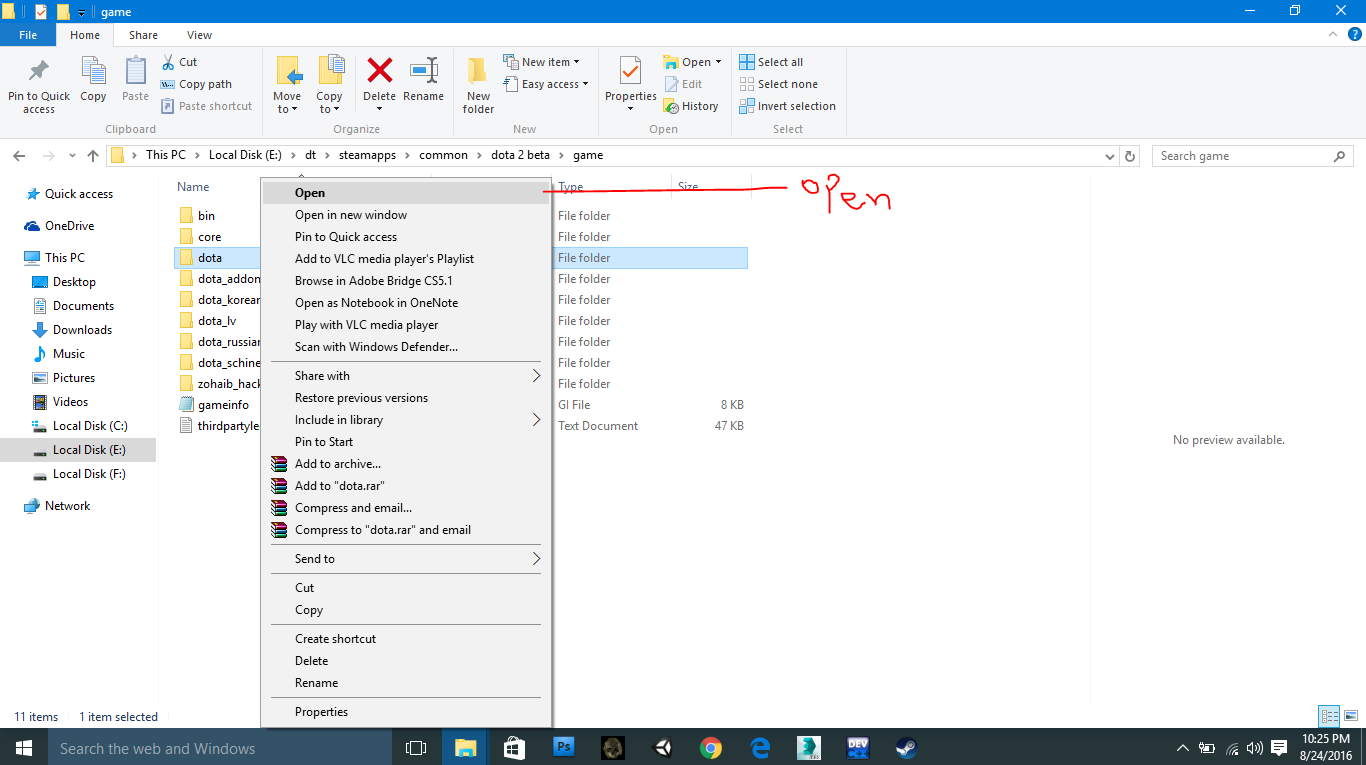Switch to the Share ribbon tab
Image resolution: width=1366 pixels, height=765 pixels.
[143, 35]
